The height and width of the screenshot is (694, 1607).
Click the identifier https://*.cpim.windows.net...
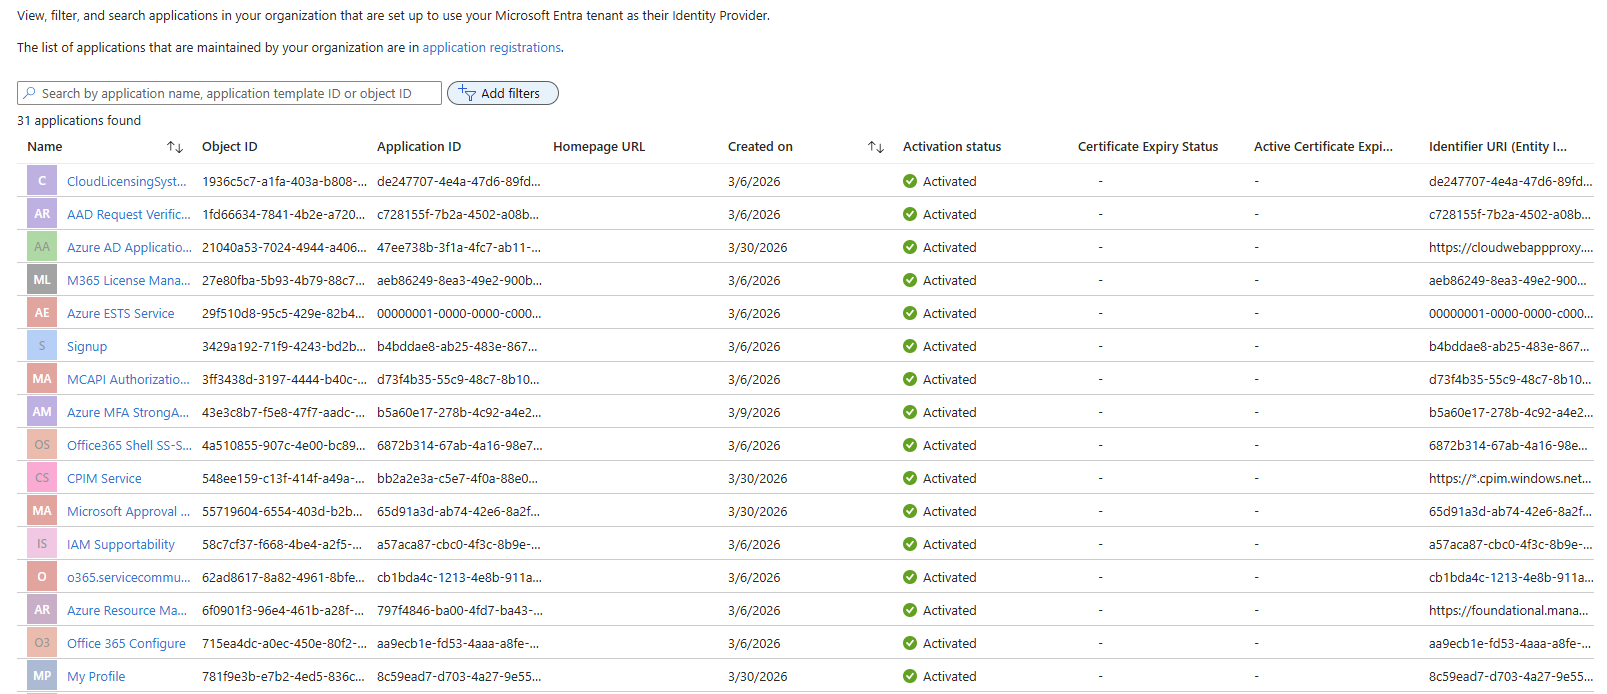click(x=1510, y=478)
